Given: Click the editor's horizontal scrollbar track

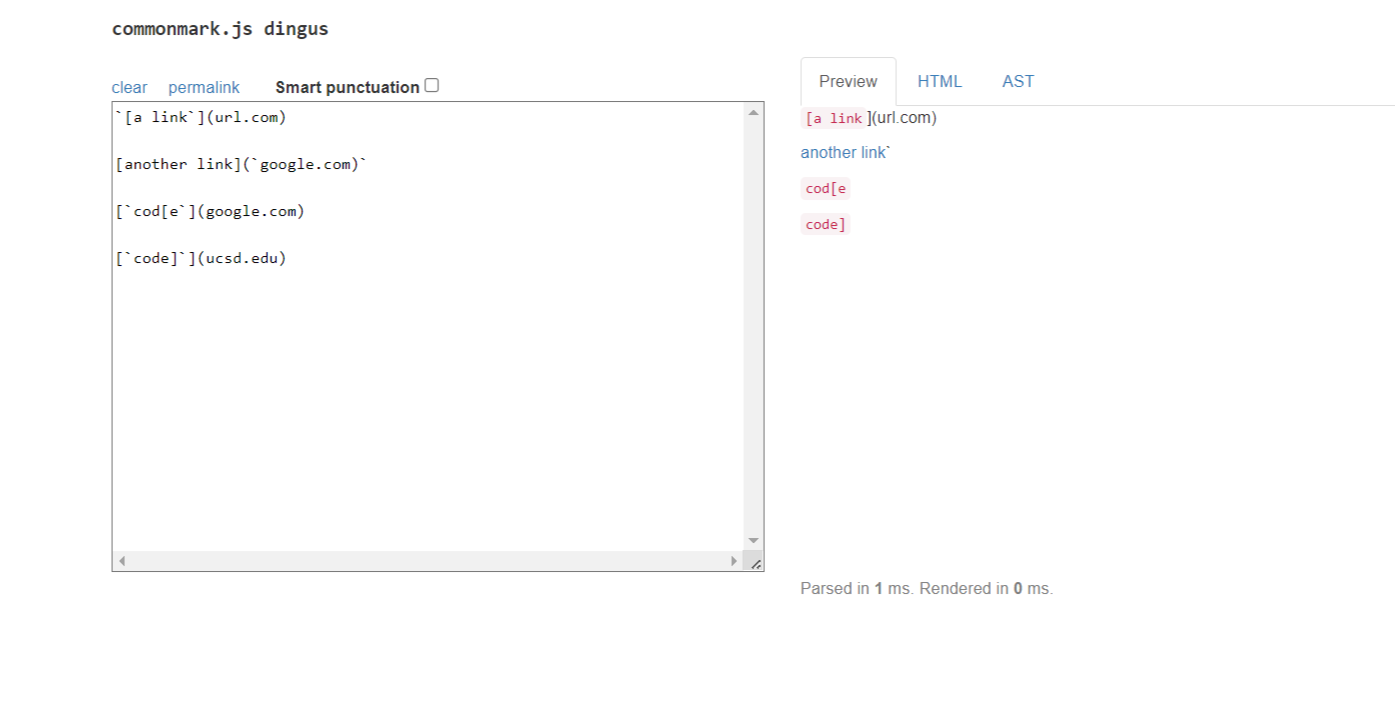Looking at the screenshot, I should coord(430,561).
